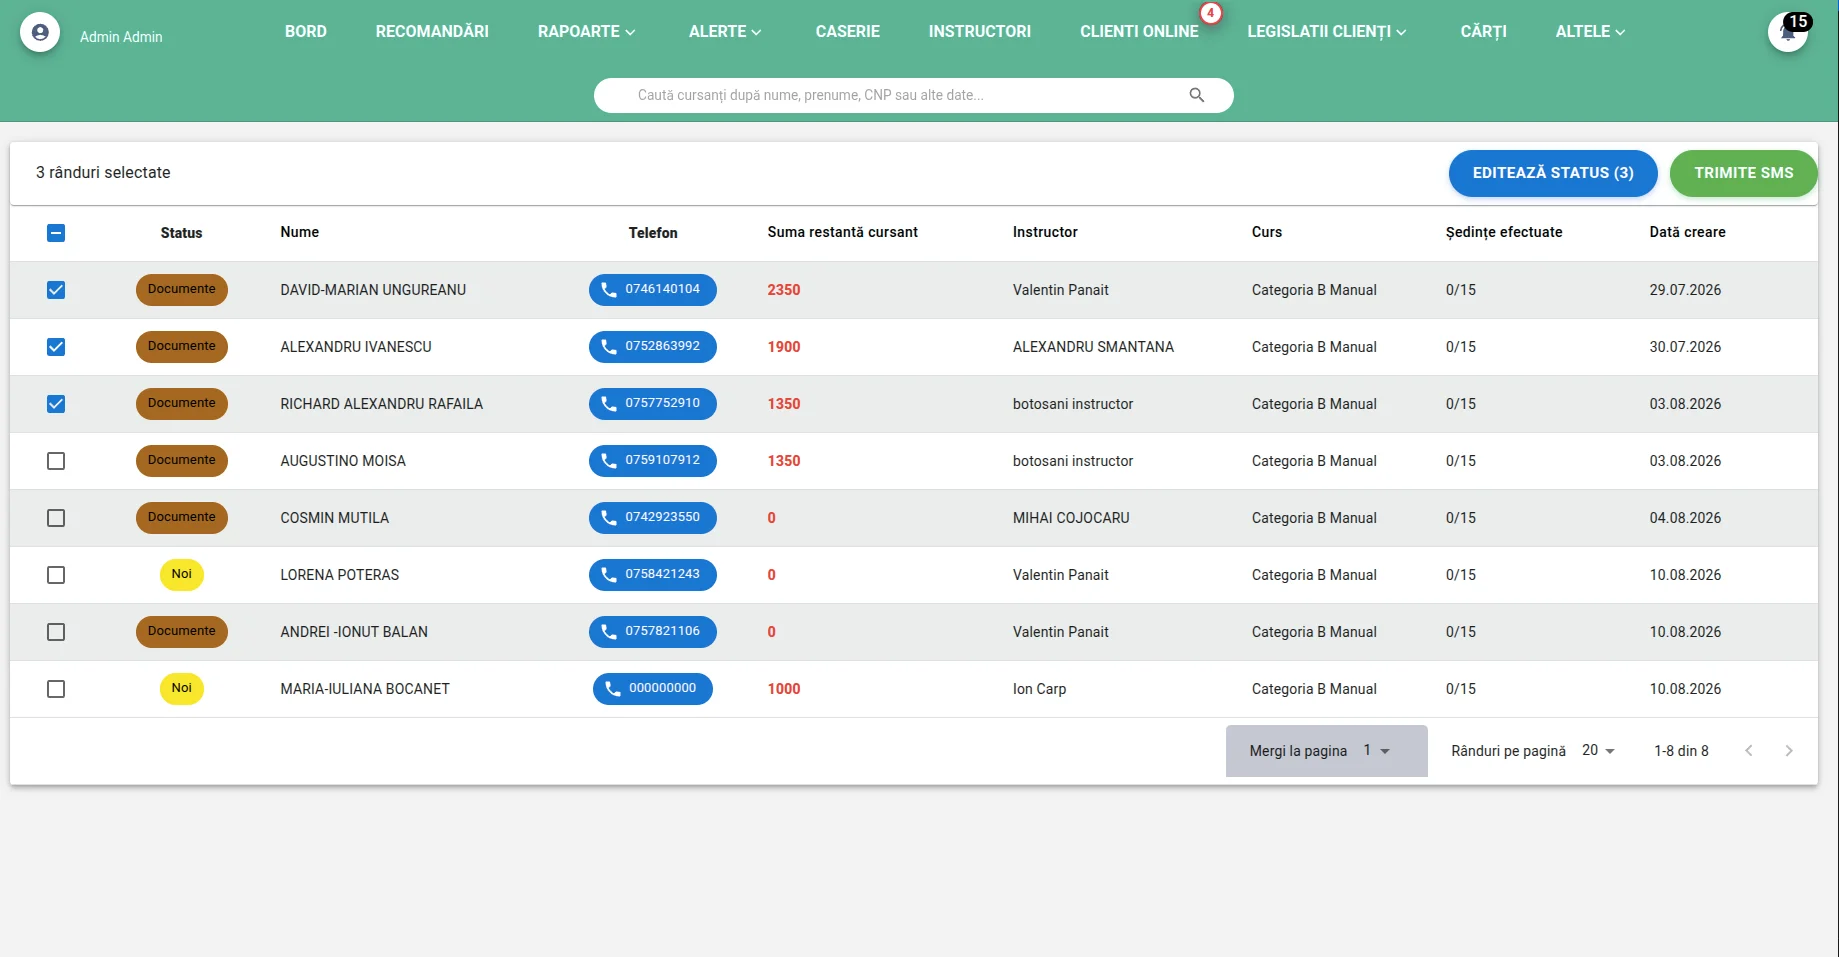Screen dimensions: 1839x957
Task: Call phone number 0758421243
Action: tap(653, 575)
